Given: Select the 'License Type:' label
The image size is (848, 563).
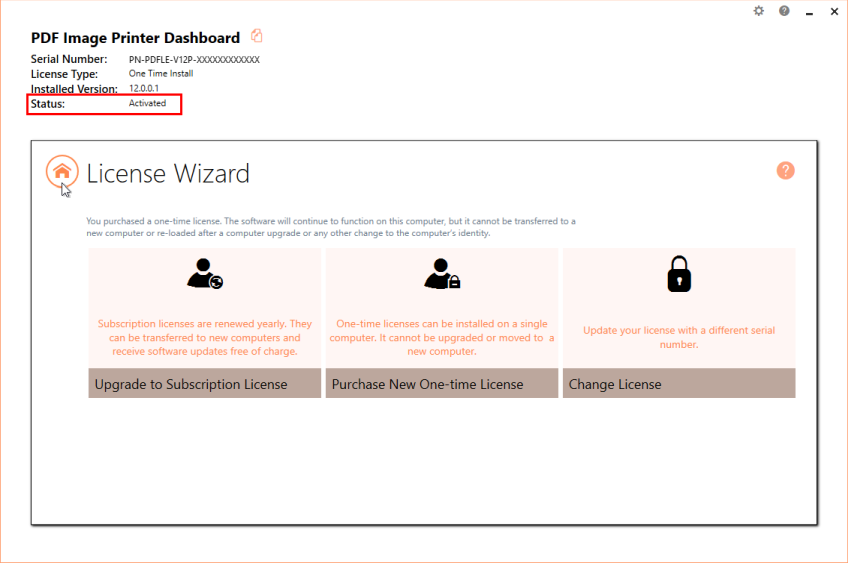Looking at the screenshot, I should coord(64,74).
